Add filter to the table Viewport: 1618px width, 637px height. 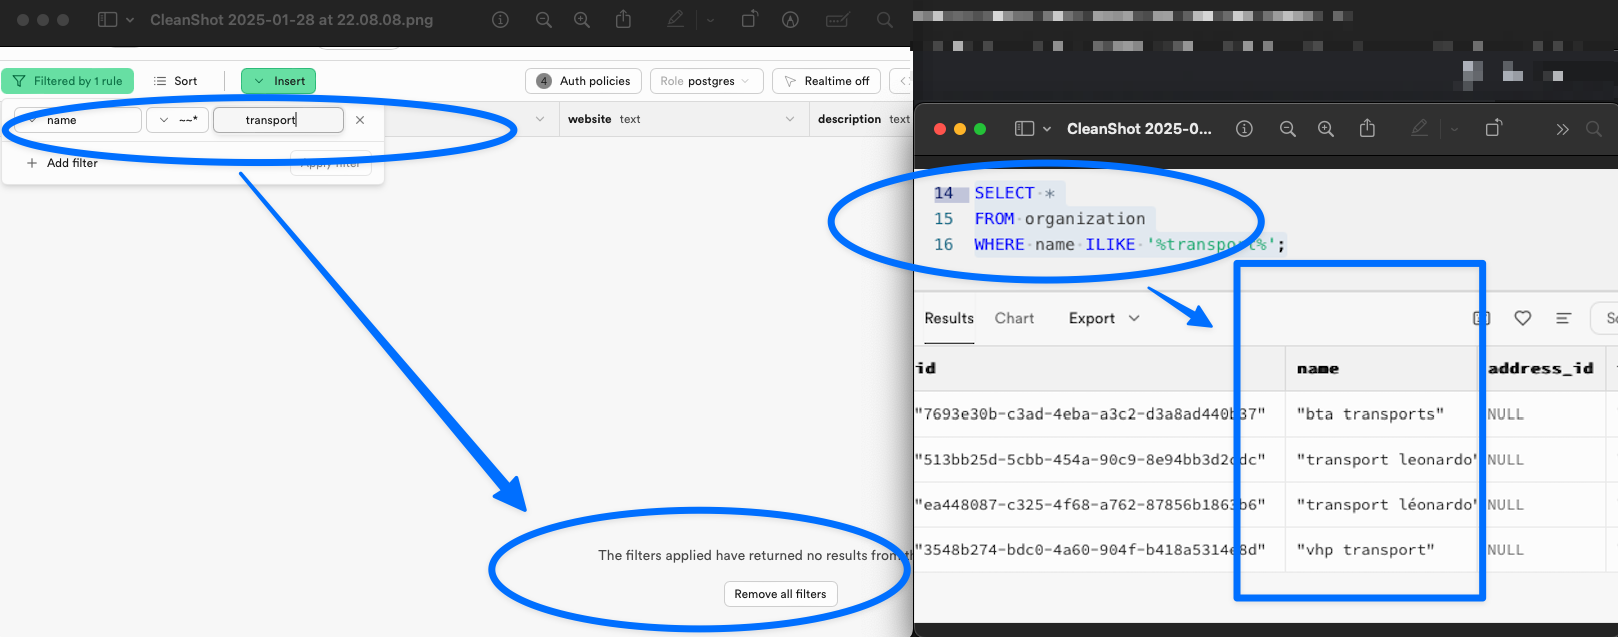(x=62, y=163)
